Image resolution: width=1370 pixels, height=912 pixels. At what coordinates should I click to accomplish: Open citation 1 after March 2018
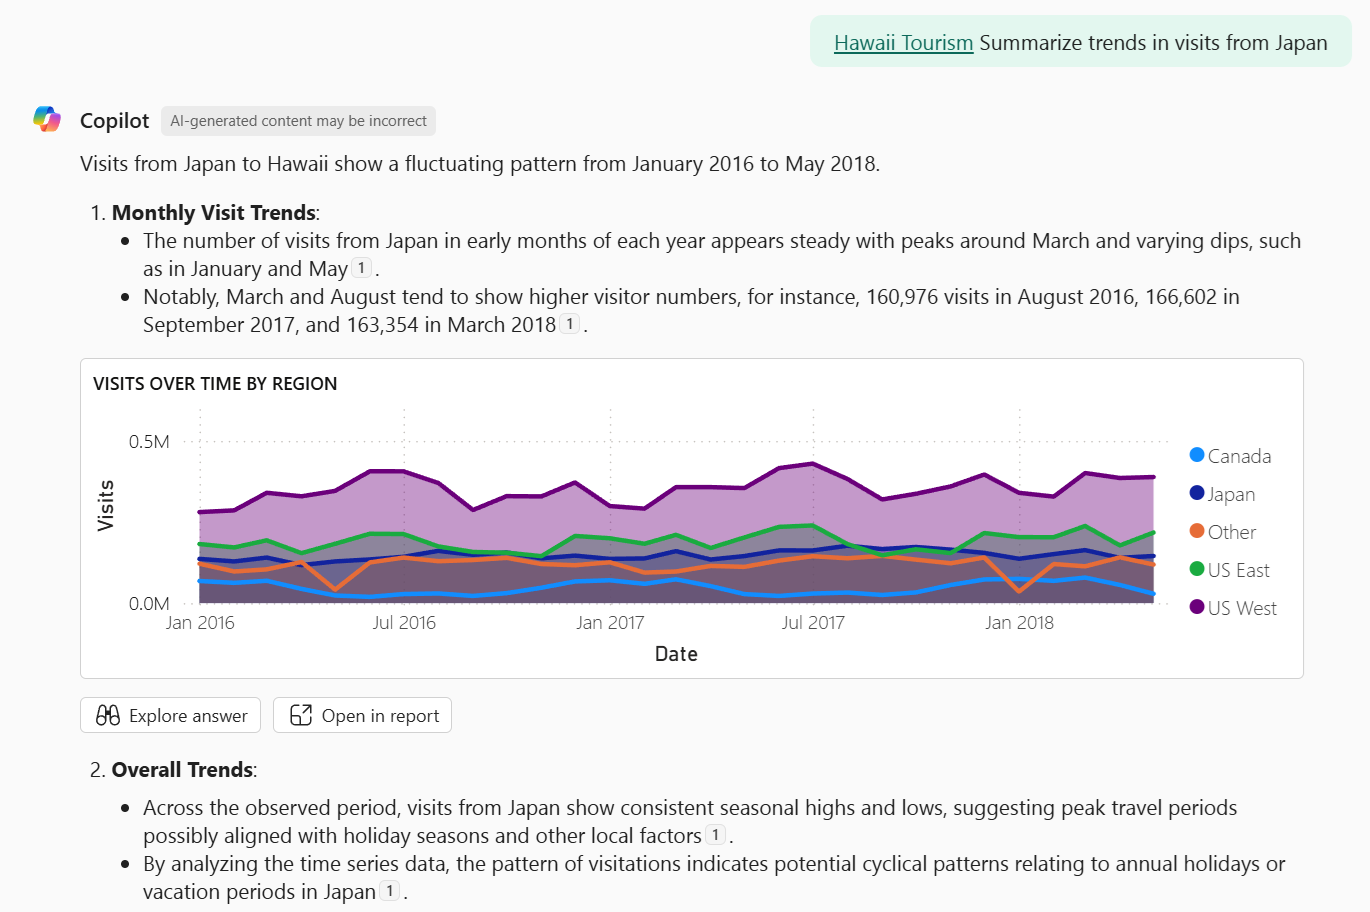569,324
